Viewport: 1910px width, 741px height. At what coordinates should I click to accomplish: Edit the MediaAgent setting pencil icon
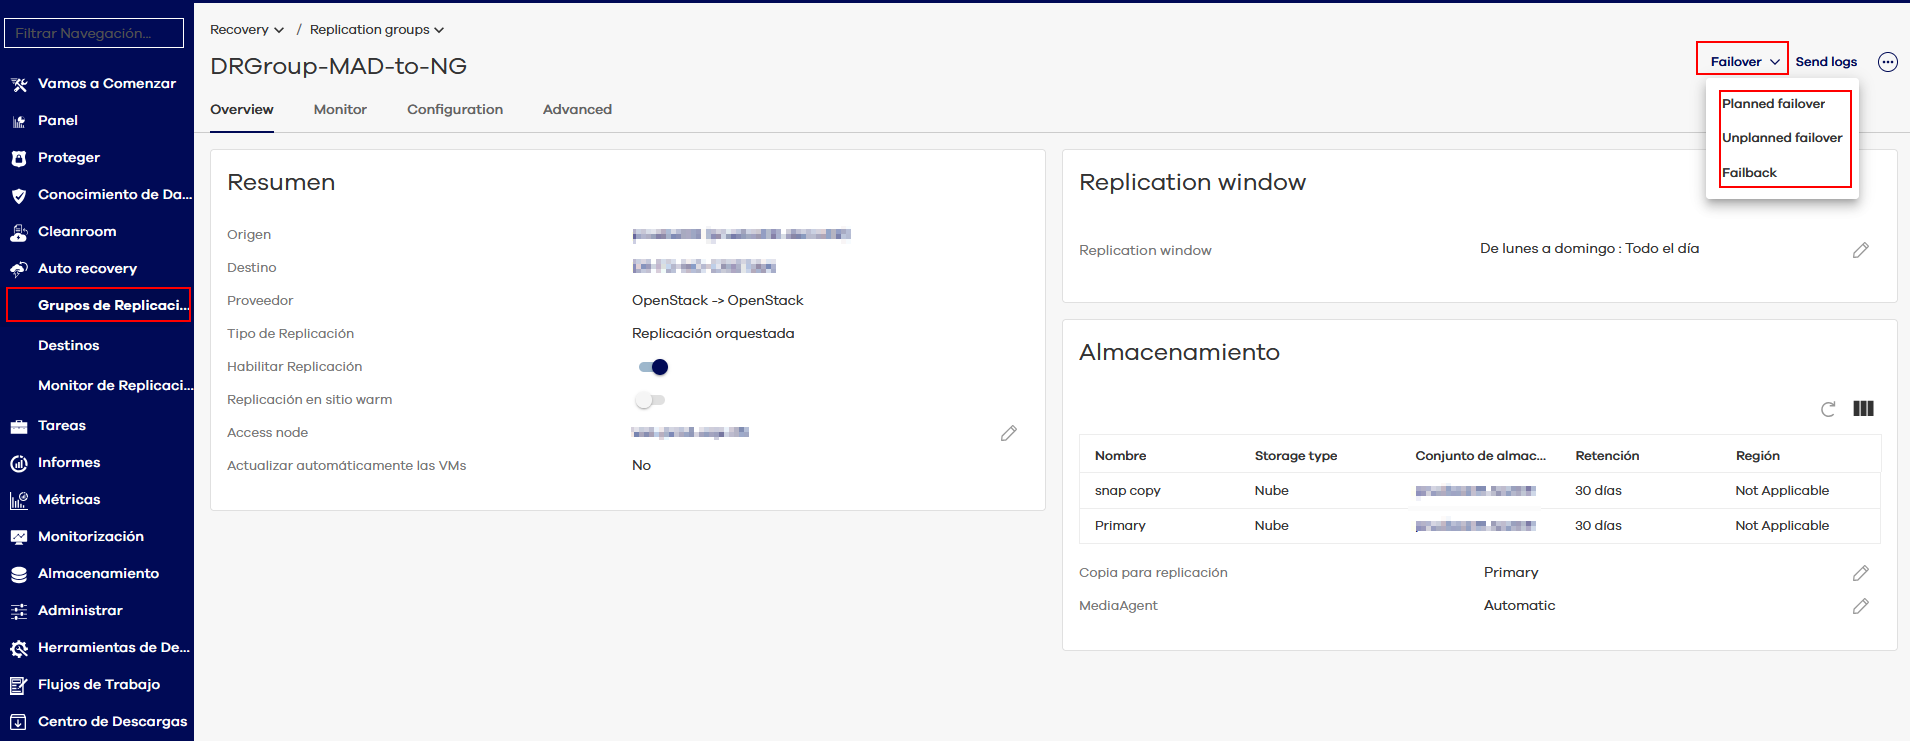point(1860,606)
